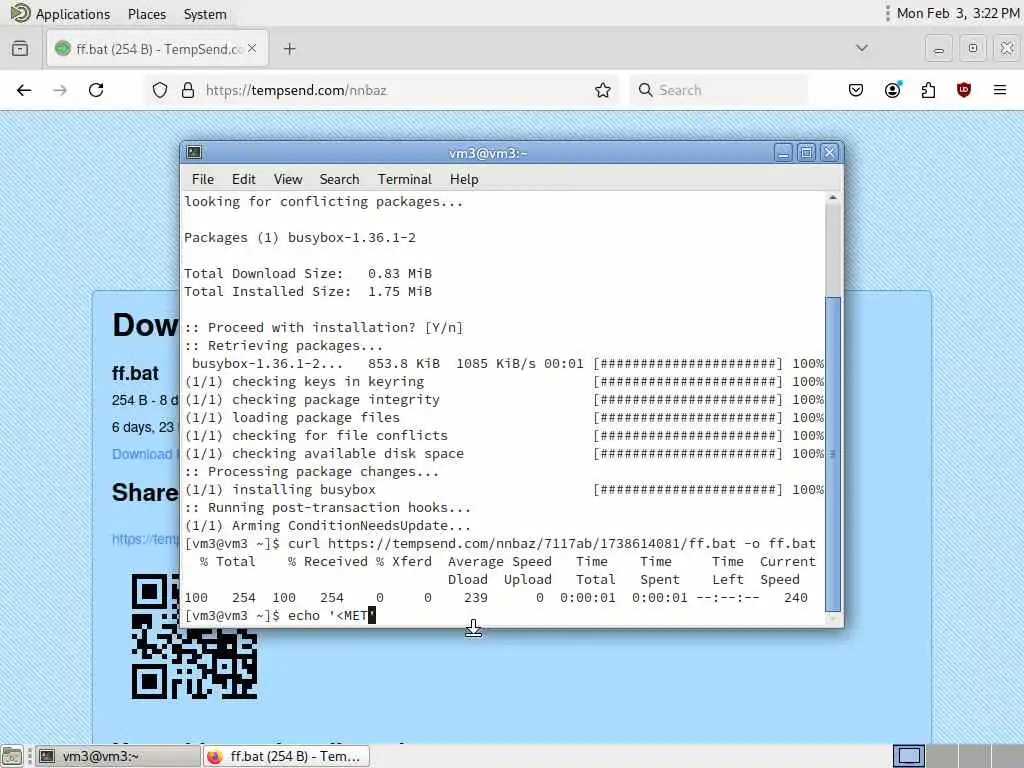Open the terminal Search menu
The image size is (1024, 768).
point(339,179)
